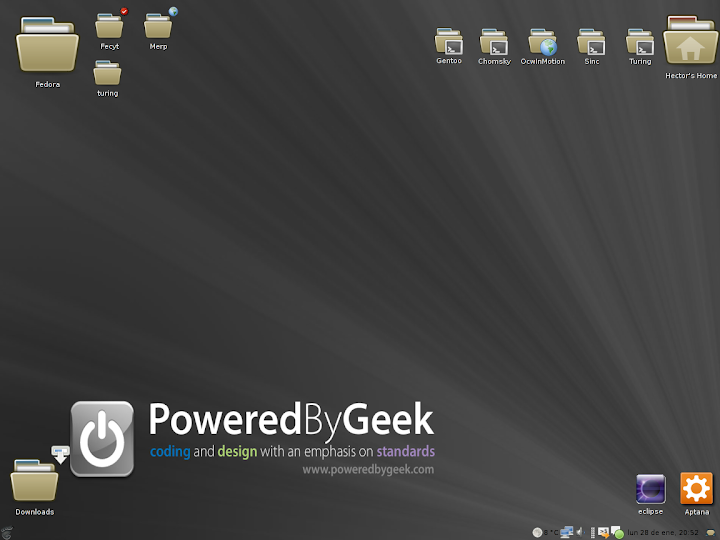Open the chat status green-dot icon
Viewport: 720px width, 540px height.
(x=618, y=533)
